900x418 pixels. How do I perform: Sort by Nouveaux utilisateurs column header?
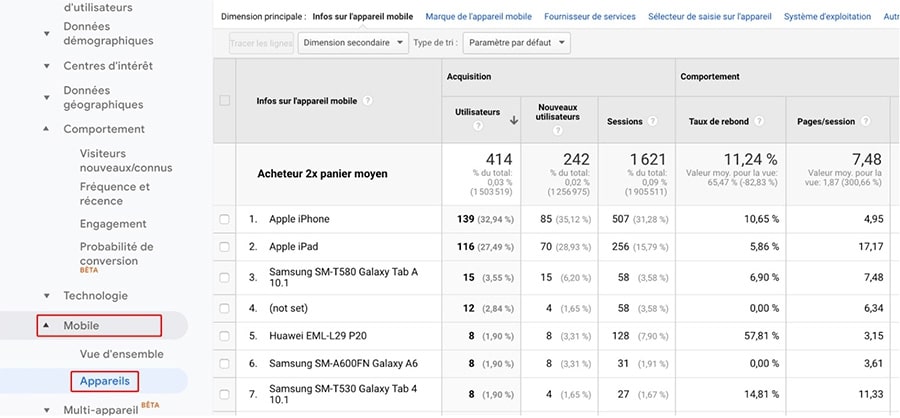tap(557, 112)
